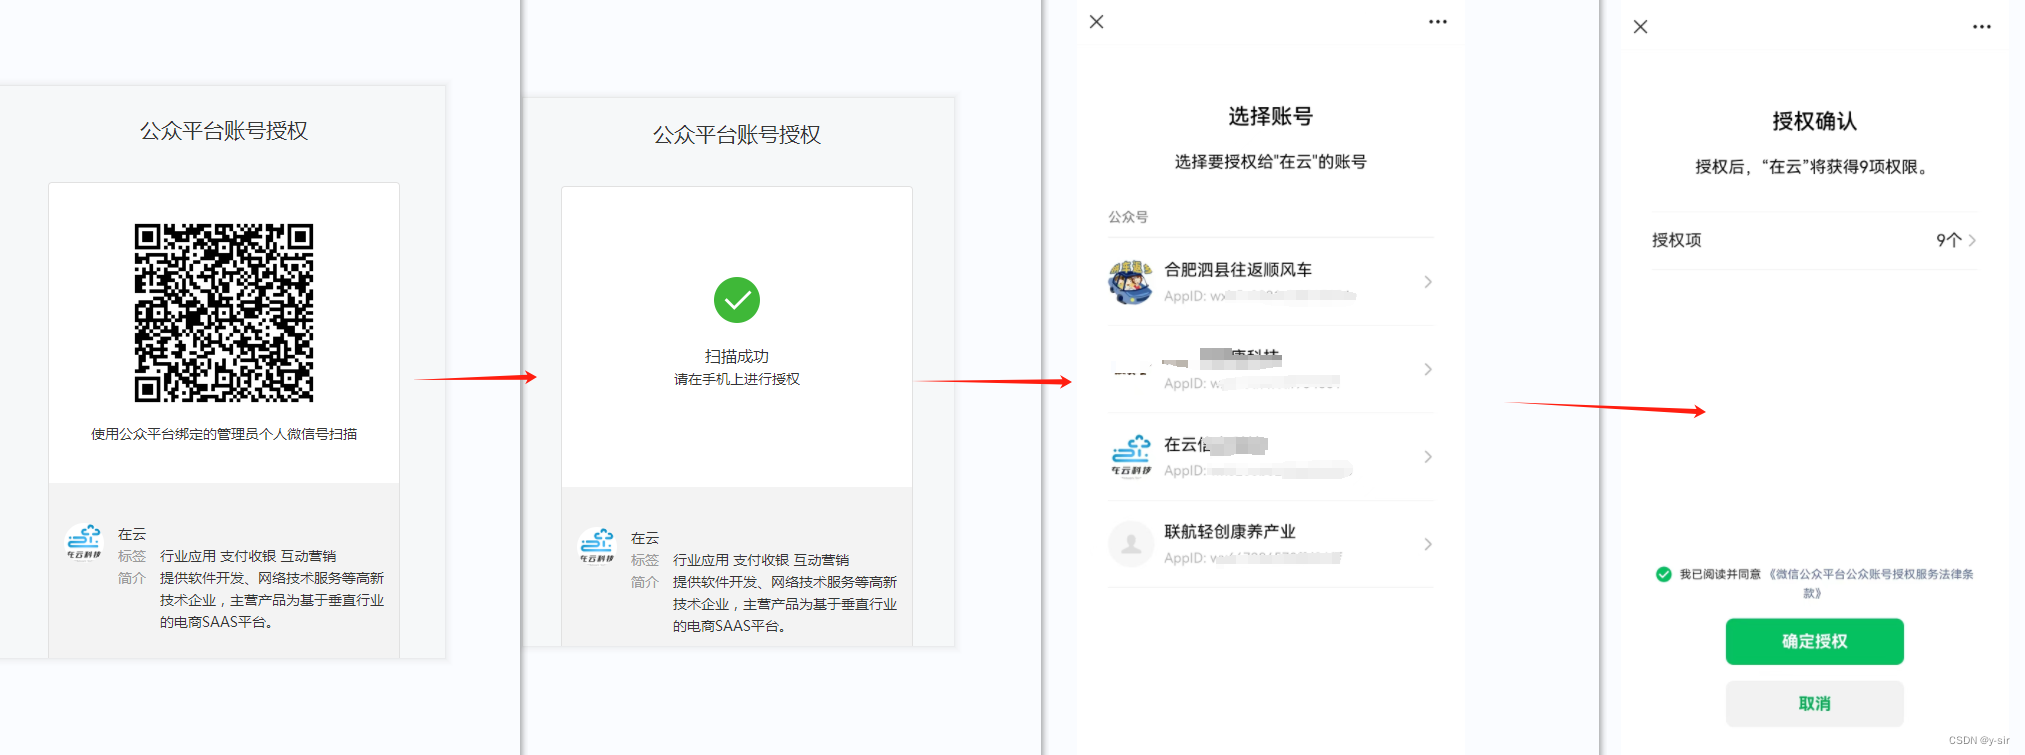Image resolution: width=2025 pixels, height=755 pixels.
Task: Expand the chevron of the second blurred account
Action: click(x=1428, y=369)
